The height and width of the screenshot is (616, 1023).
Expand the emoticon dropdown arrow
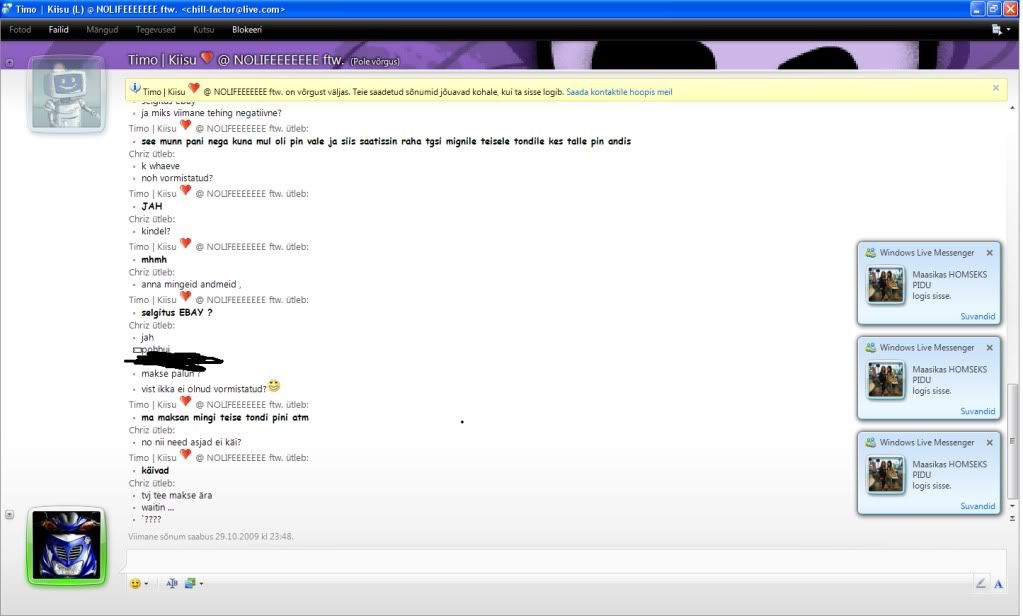[147, 584]
